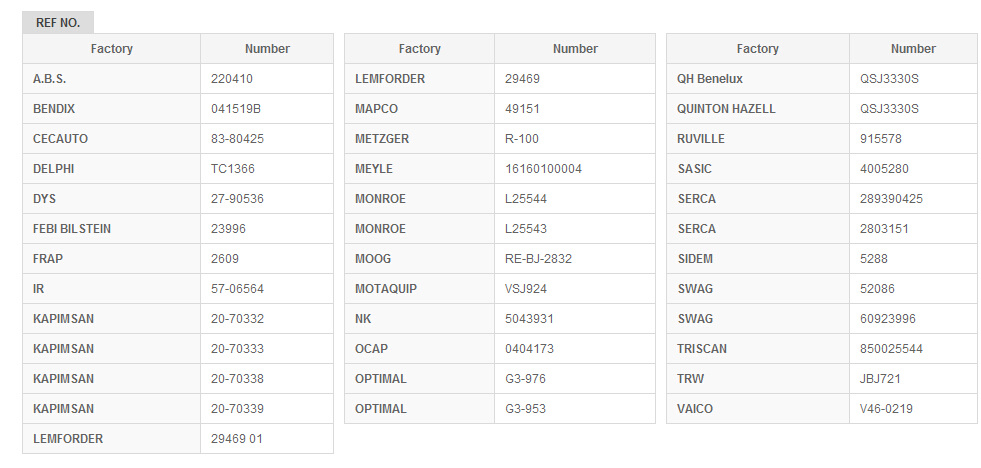Click MEYLE number 16160100004
The image size is (981, 468).
pos(575,169)
